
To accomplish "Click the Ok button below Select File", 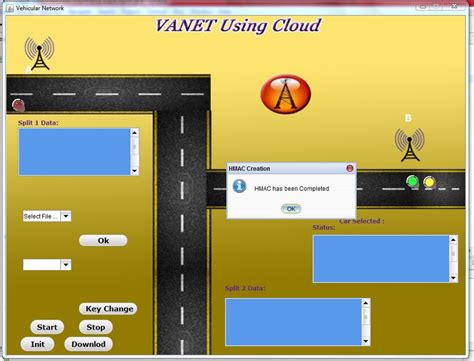I will pos(103,241).
